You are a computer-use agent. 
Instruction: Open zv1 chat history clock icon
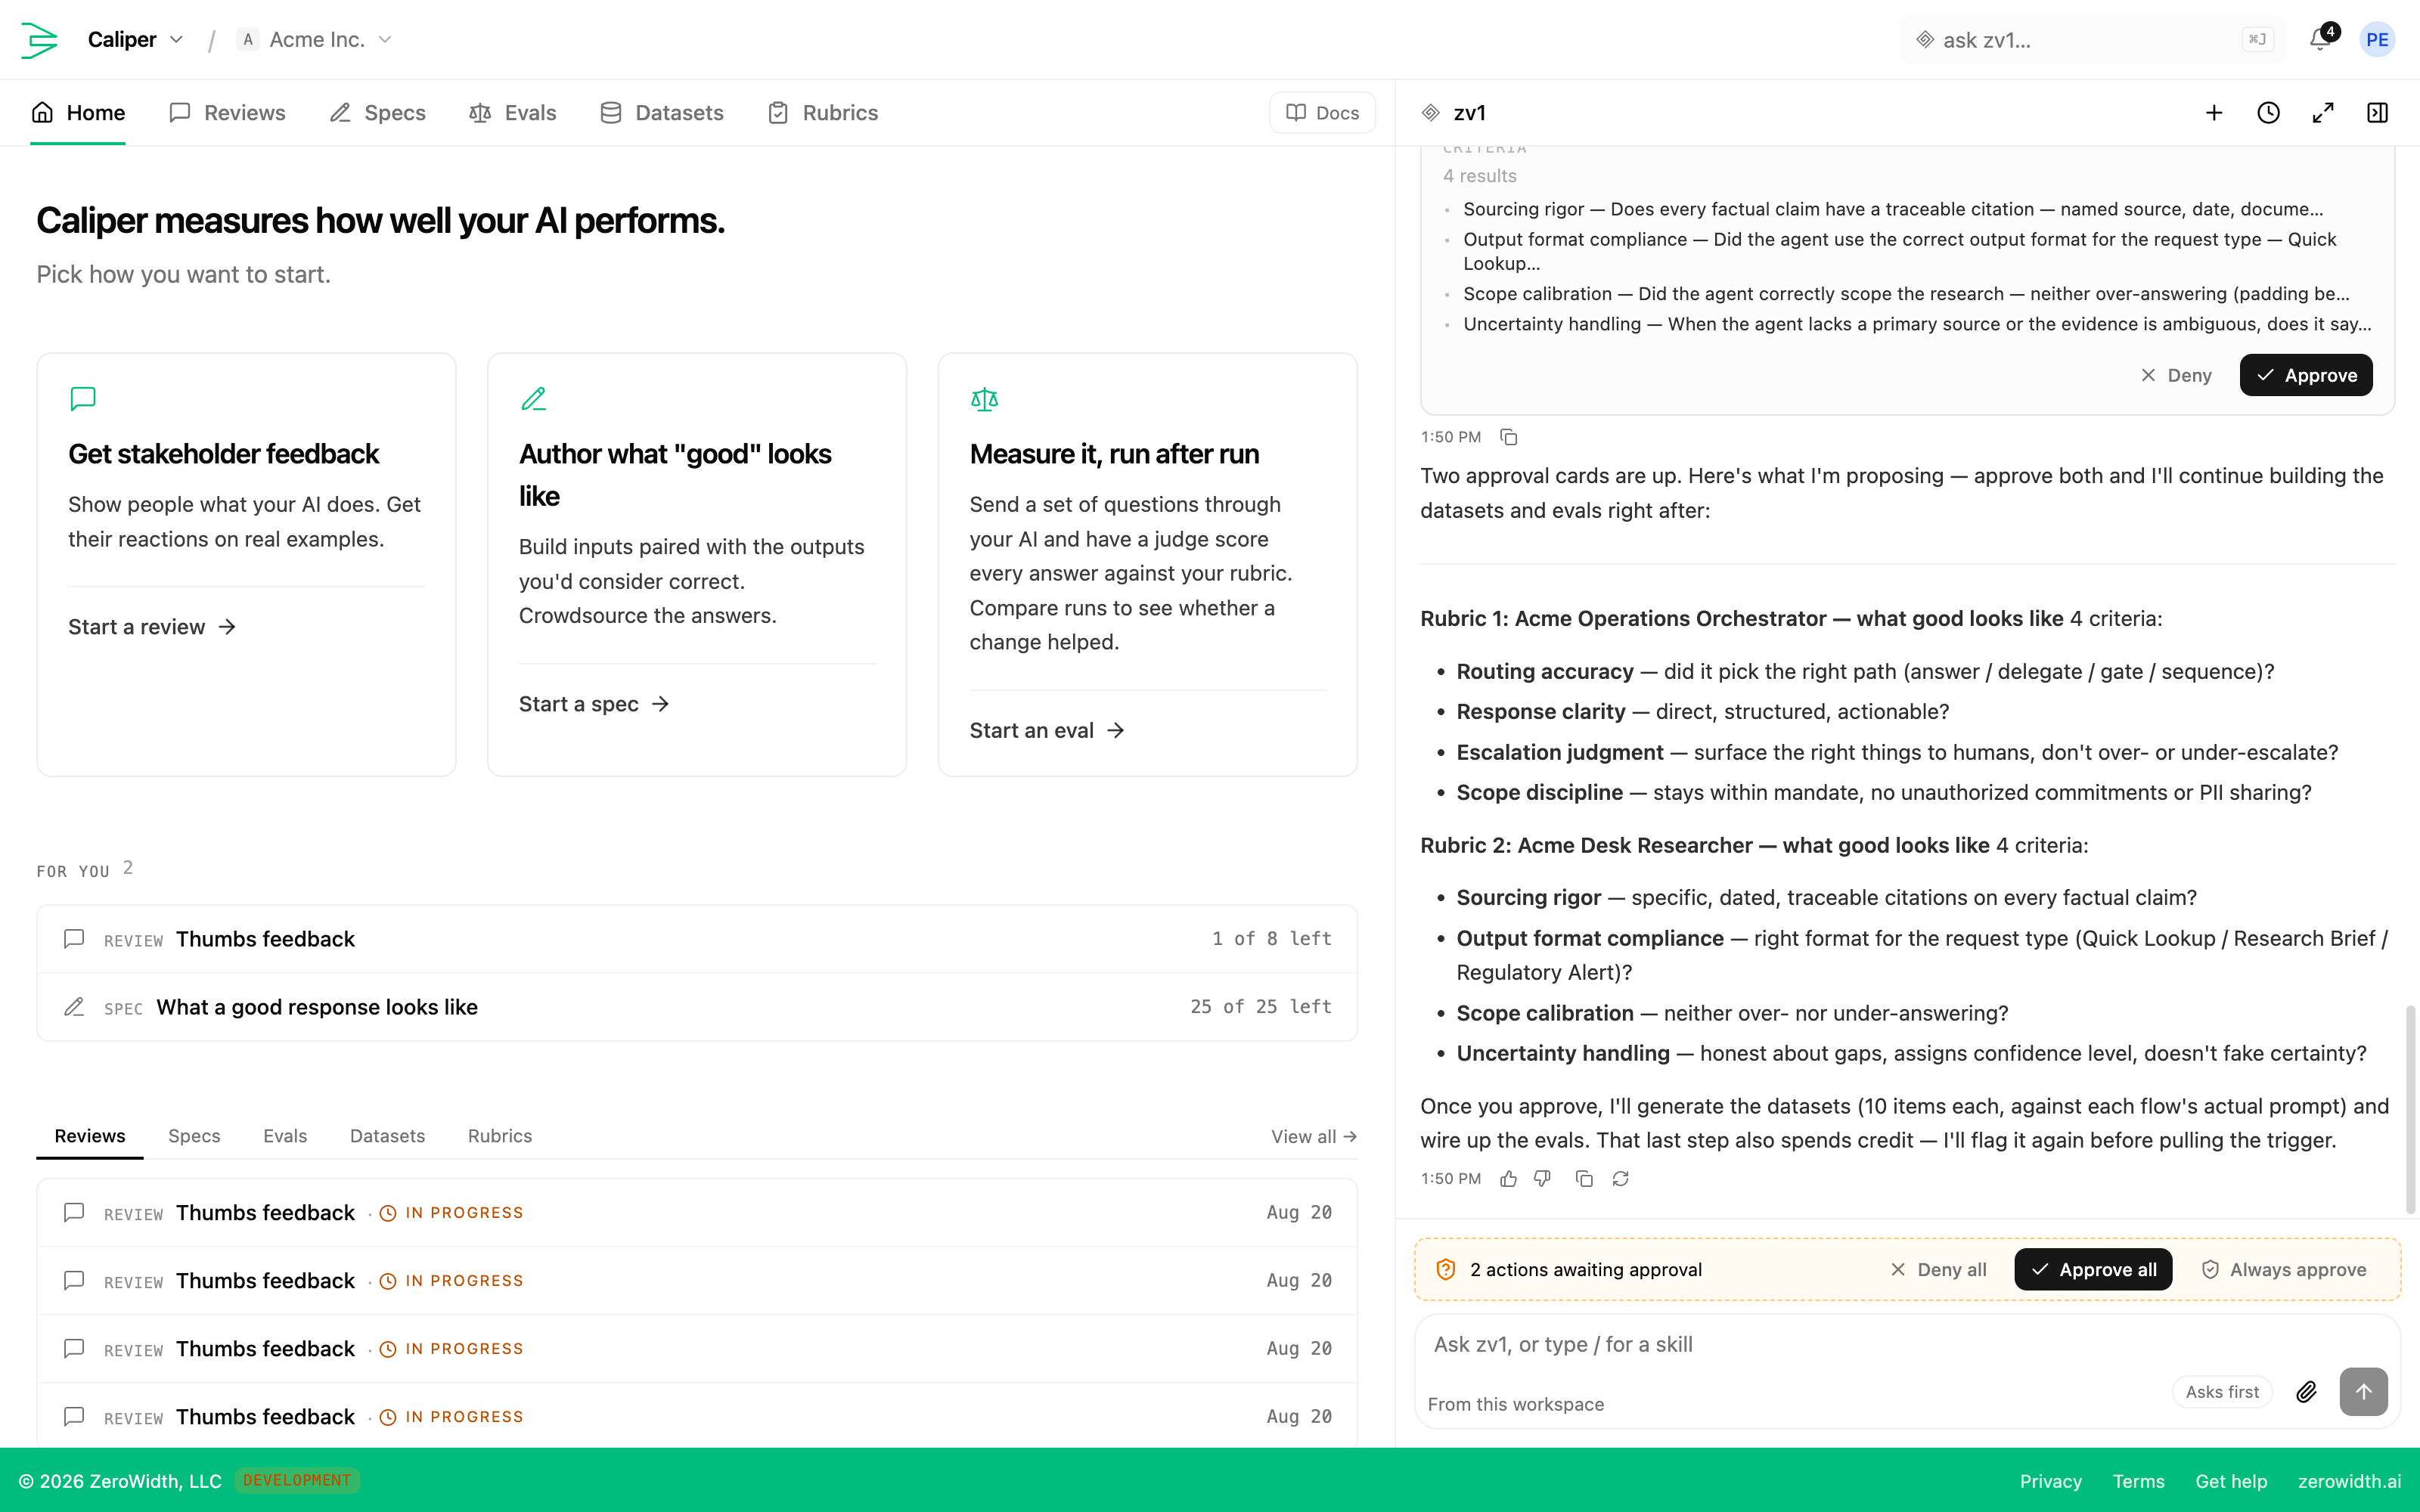pyautogui.click(x=2268, y=113)
